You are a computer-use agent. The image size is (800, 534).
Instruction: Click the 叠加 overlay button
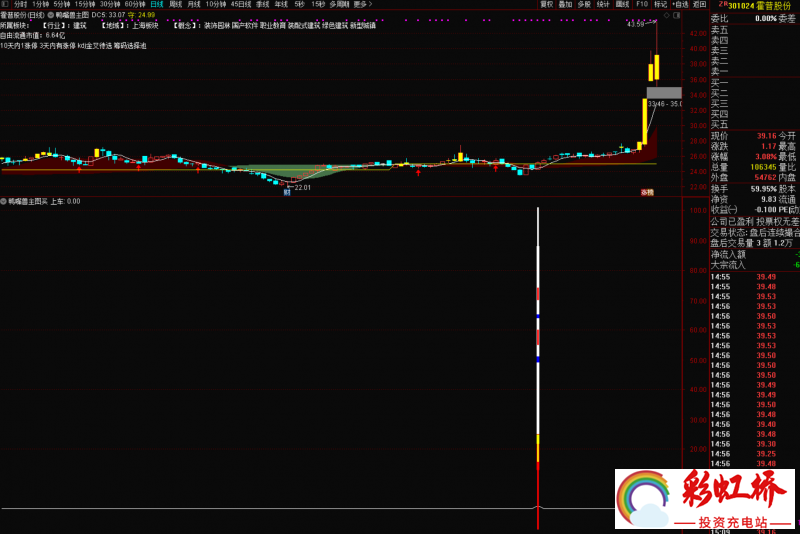coord(565,4)
